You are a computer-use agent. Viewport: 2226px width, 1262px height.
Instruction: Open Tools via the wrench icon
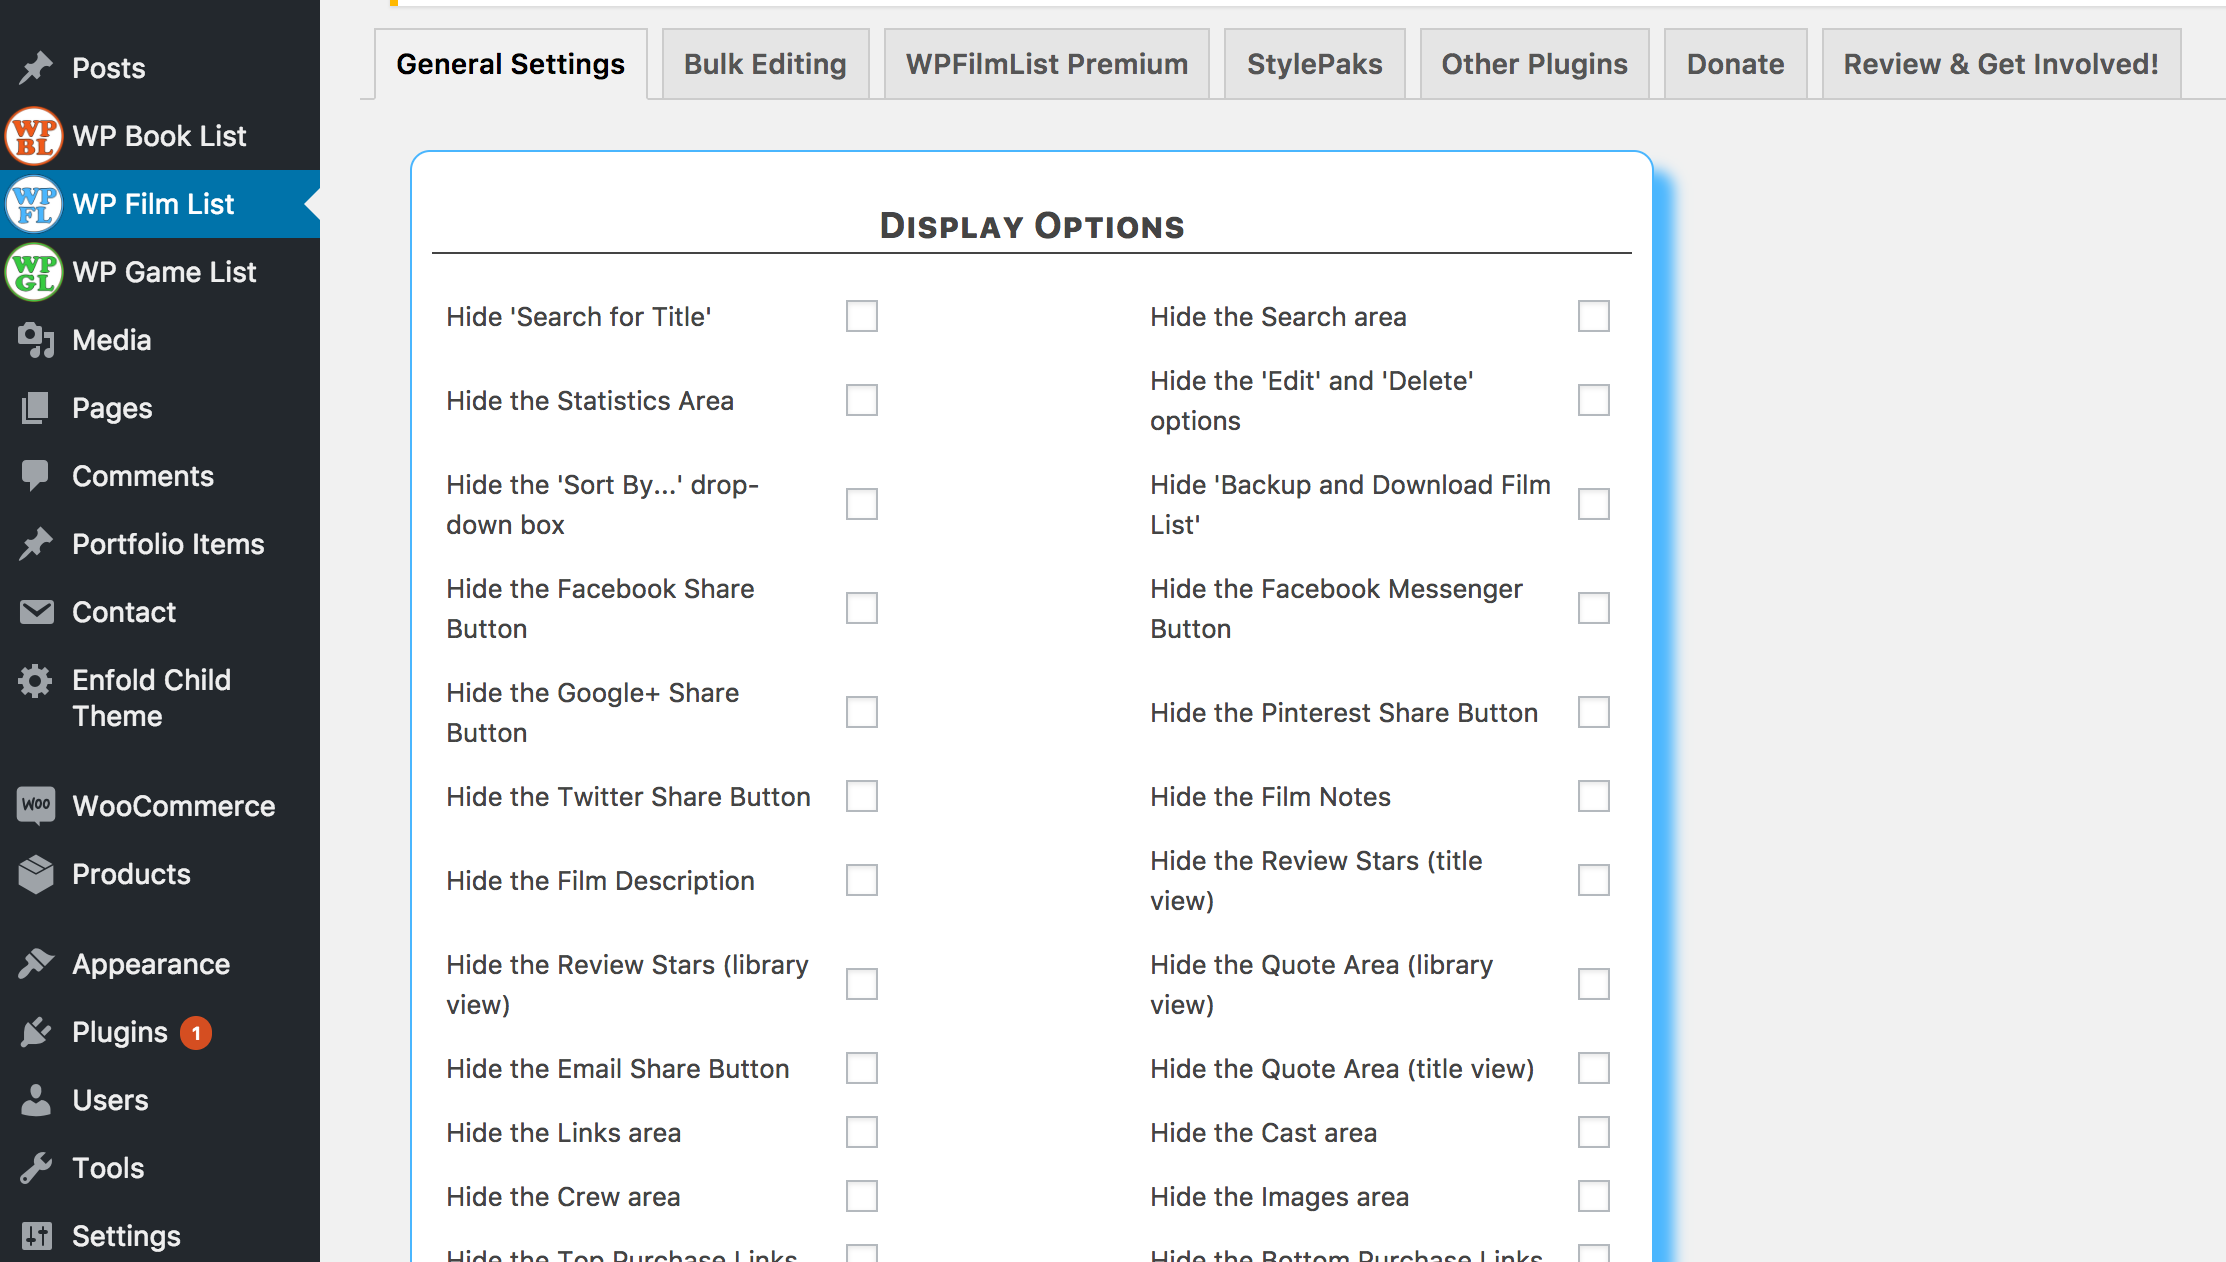coord(36,1168)
